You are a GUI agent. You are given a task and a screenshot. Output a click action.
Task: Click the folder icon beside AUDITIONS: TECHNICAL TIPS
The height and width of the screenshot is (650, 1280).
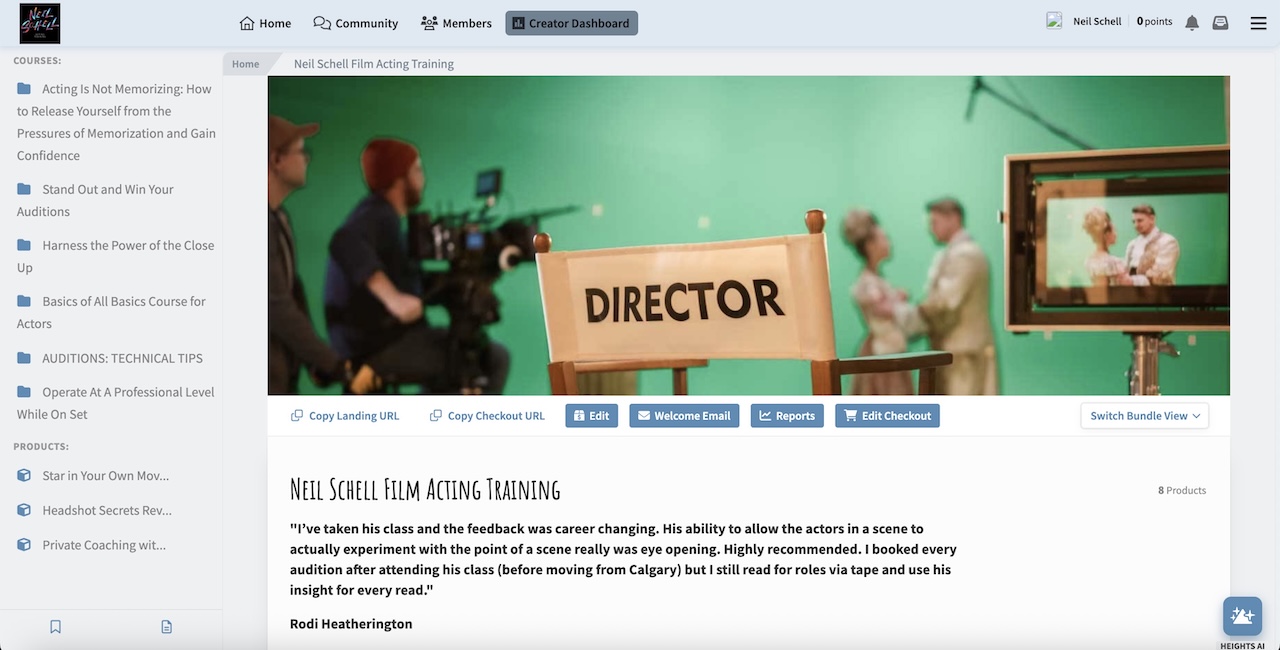24,358
